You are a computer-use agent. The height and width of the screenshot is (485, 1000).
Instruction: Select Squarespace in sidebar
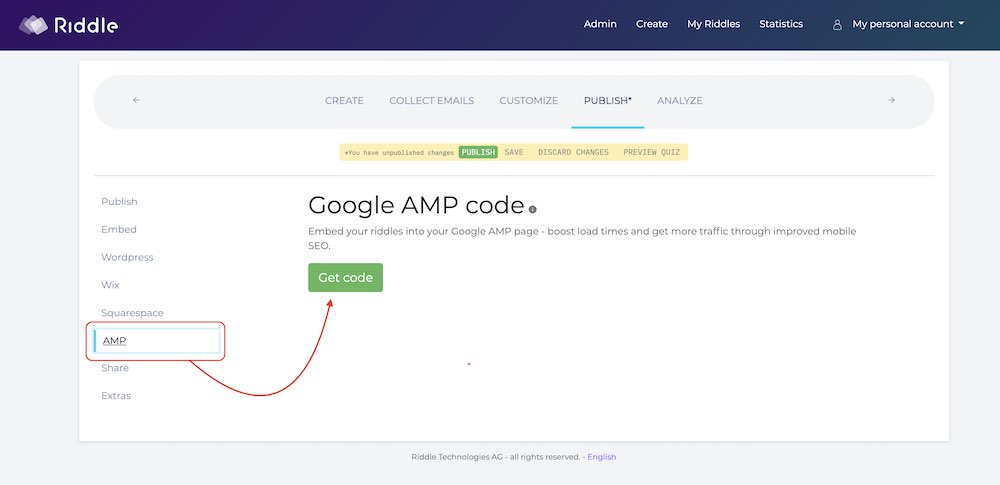(x=132, y=313)
